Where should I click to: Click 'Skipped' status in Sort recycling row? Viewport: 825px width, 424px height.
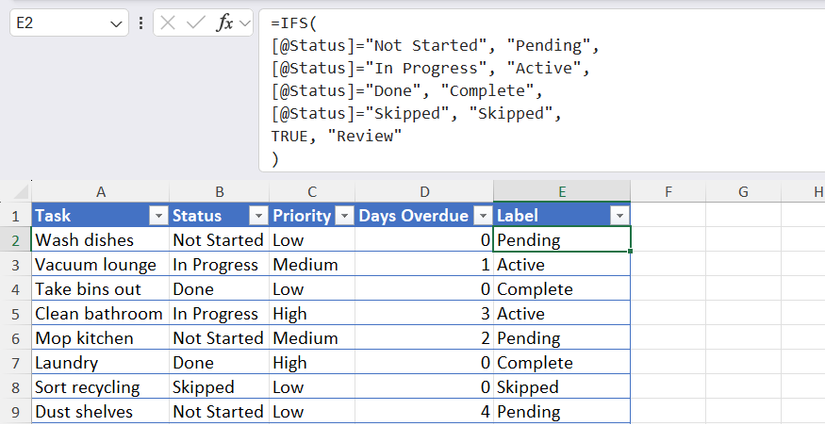pyautogui.click(x=219, y=387)
